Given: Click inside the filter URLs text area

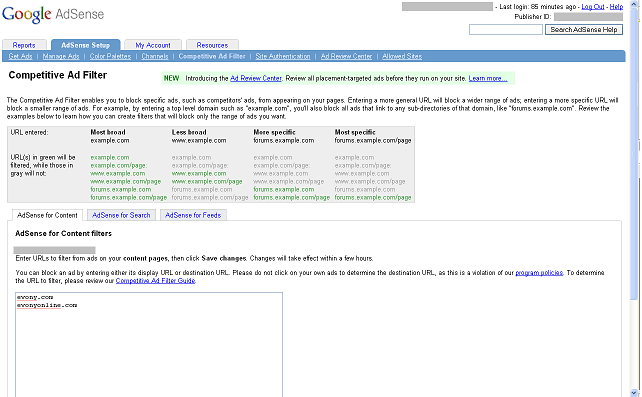Looking at the screenshot, I should coord(149,345).
